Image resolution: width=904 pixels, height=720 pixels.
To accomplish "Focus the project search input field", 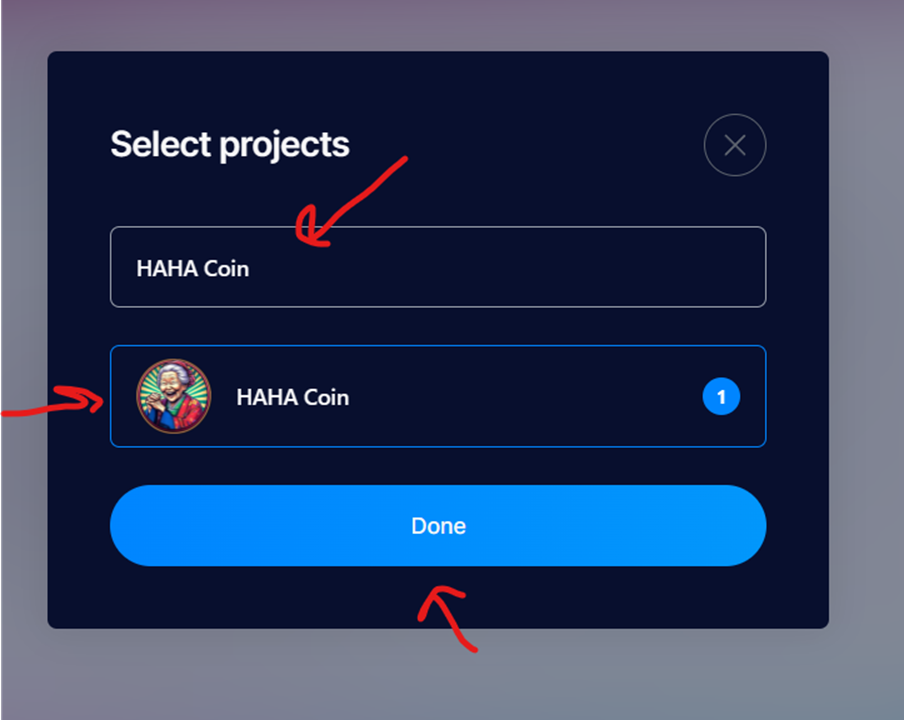I will point(438,267).
